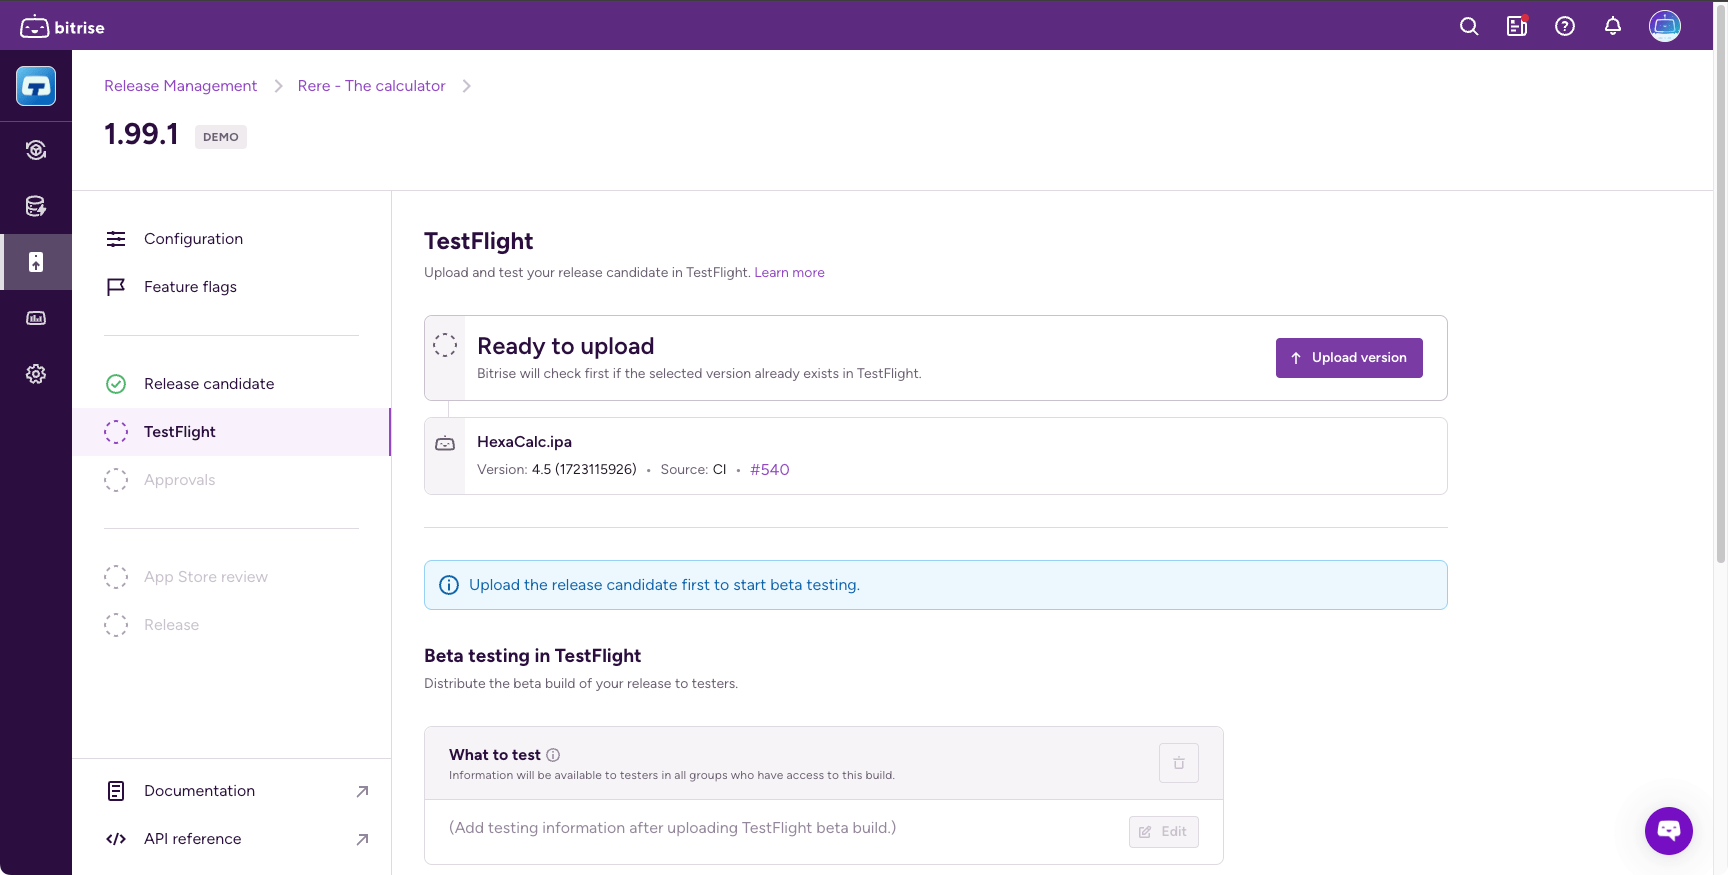1728x875 pixels.
Task: Click the Edit testing information button
Action: click(x=1164, y=832)
